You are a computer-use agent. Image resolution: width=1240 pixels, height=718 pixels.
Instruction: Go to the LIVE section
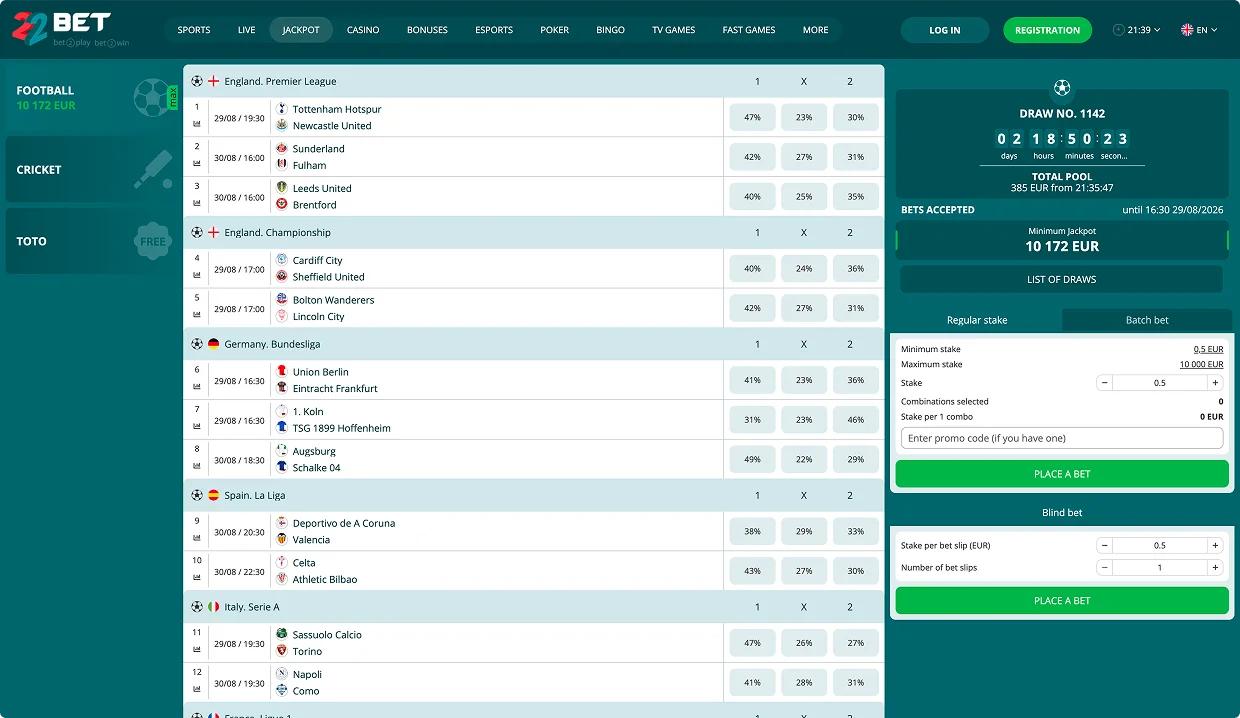pyautogui.click(x=246, y=30)
